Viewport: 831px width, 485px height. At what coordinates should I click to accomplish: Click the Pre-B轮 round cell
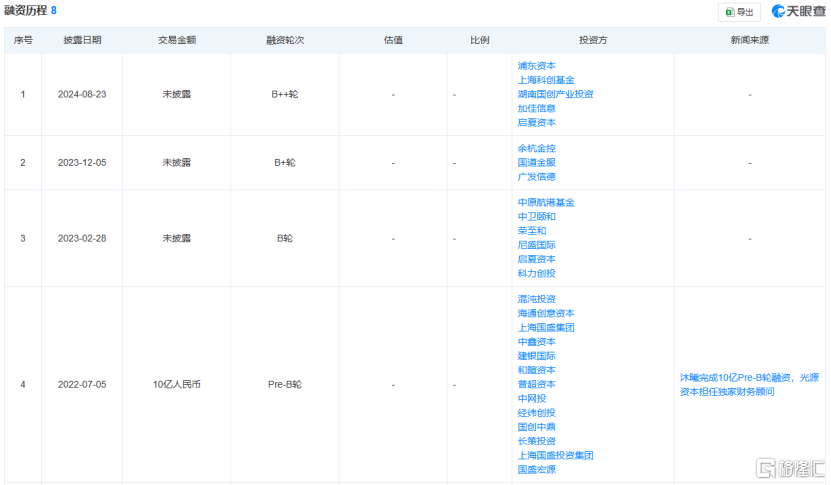pyautogui.click(x=285, y=385)
